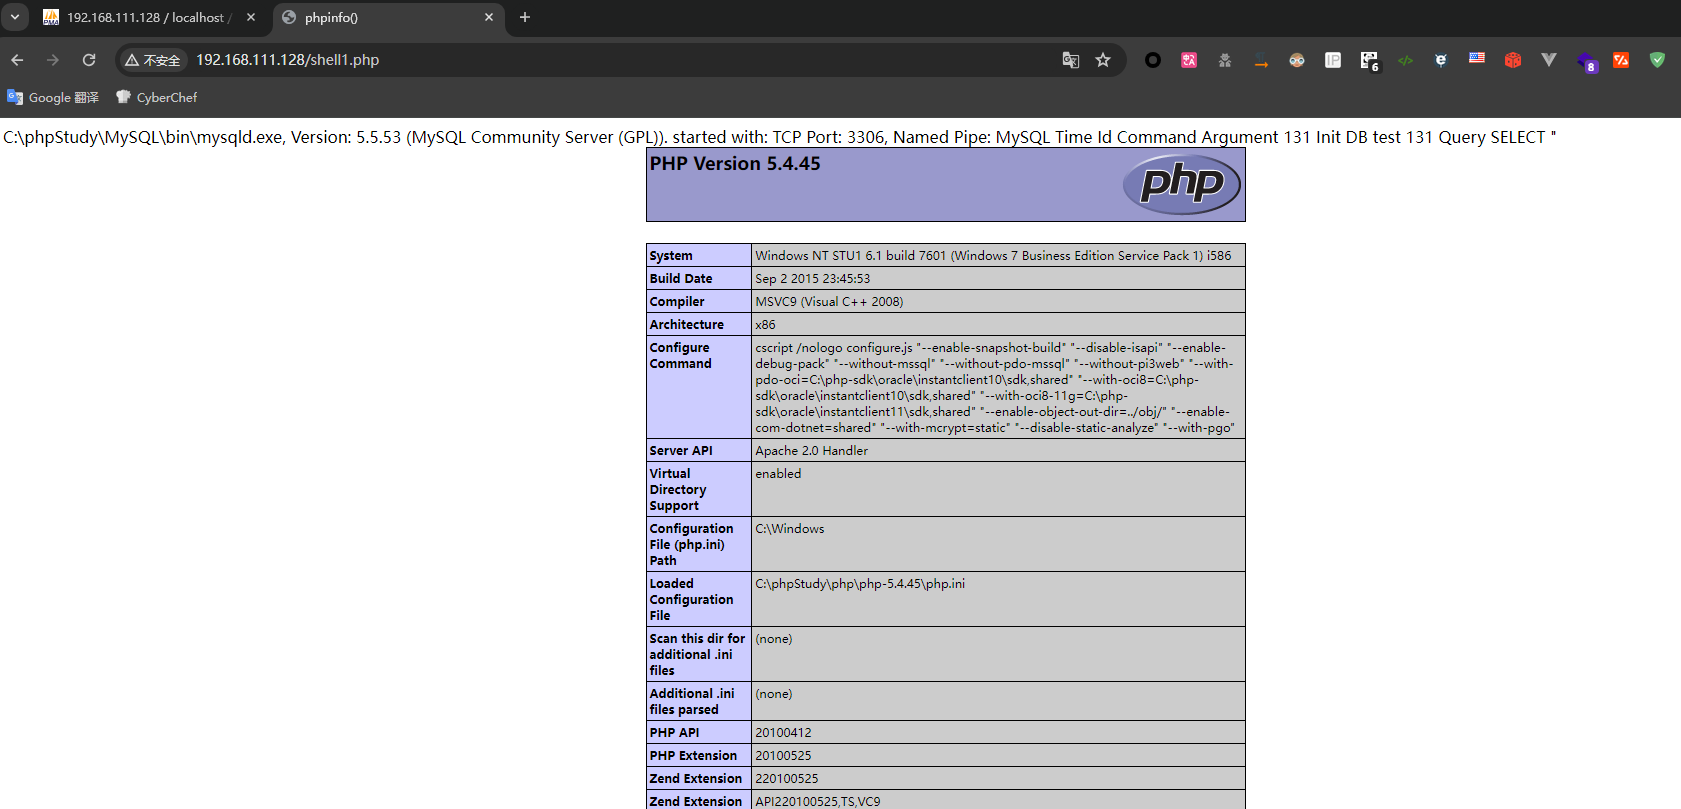The height and width of the screenshot is (809, 1681).
Task: Click the PHP logo image
Action: [1182, 184]
